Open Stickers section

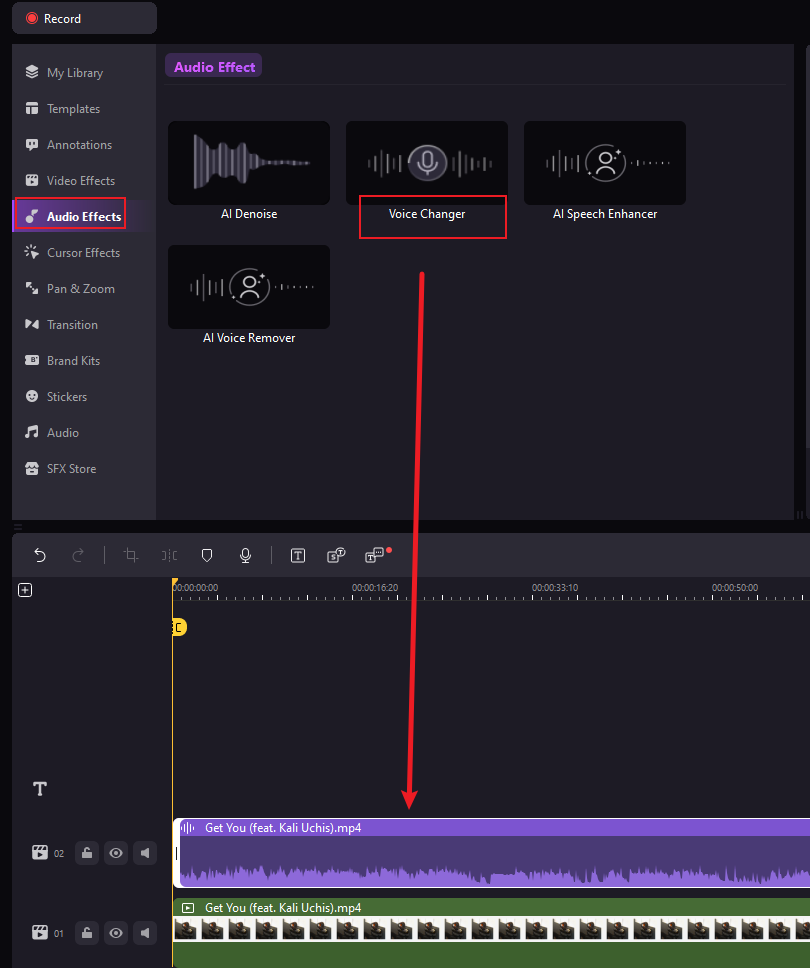click(x=67, y=396)
